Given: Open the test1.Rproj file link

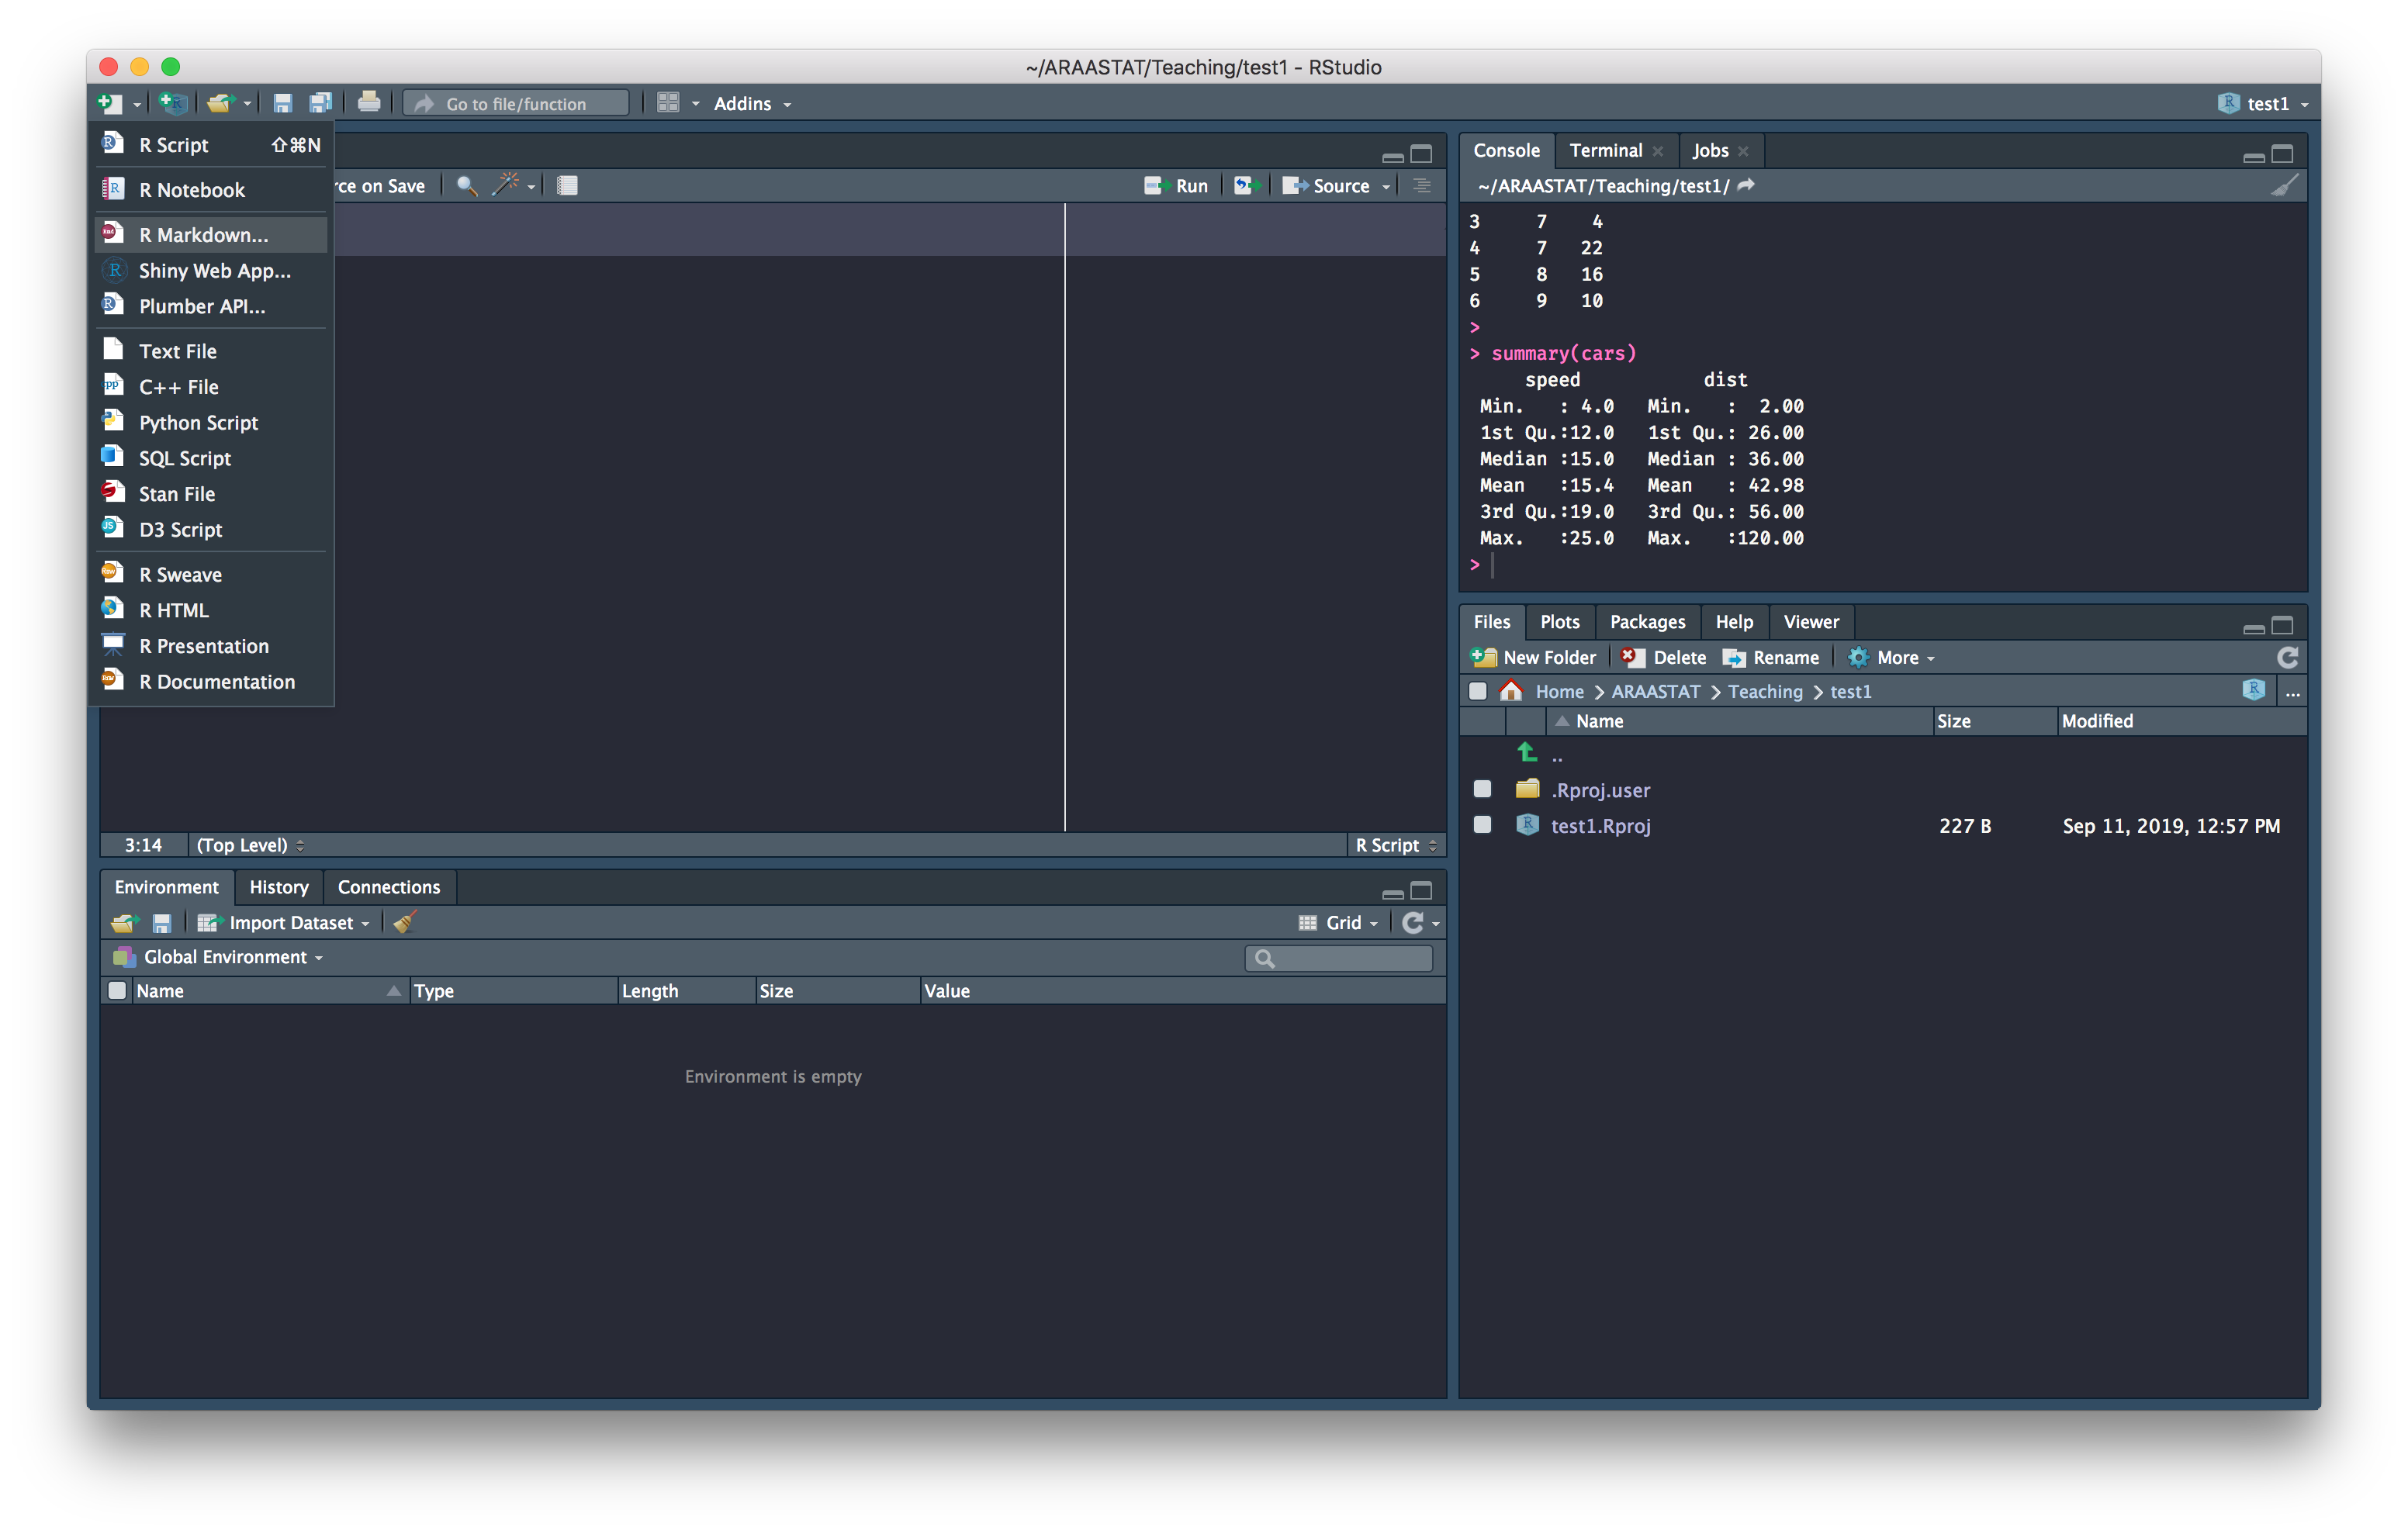Looking at the screenshot, I should pos(1600,826).
